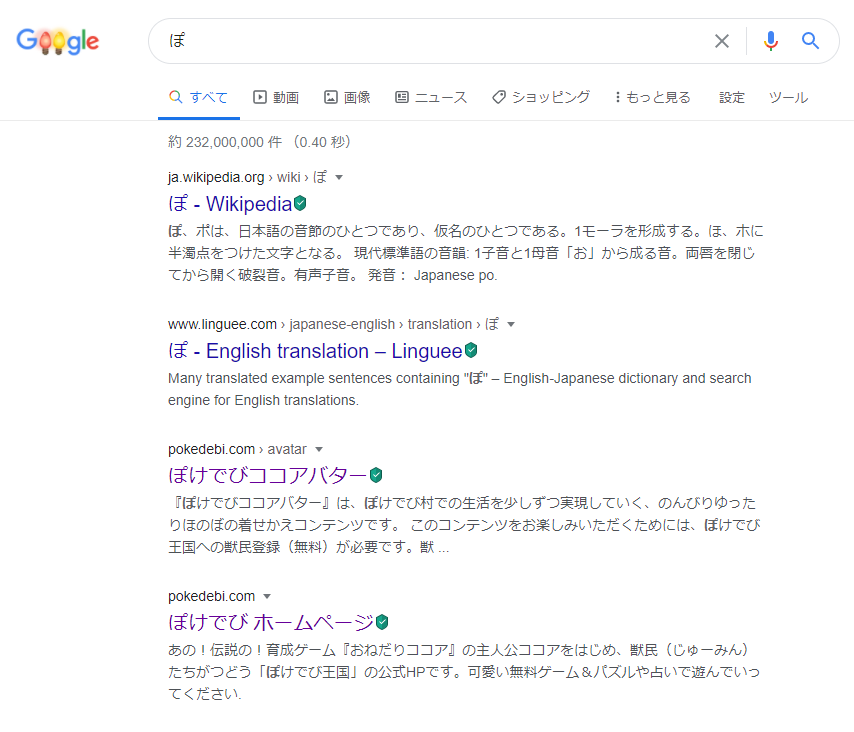Image resolution: width=854 pixels, height=732 pixels.
Task: Open the 設定 menu
Action: 731,97
